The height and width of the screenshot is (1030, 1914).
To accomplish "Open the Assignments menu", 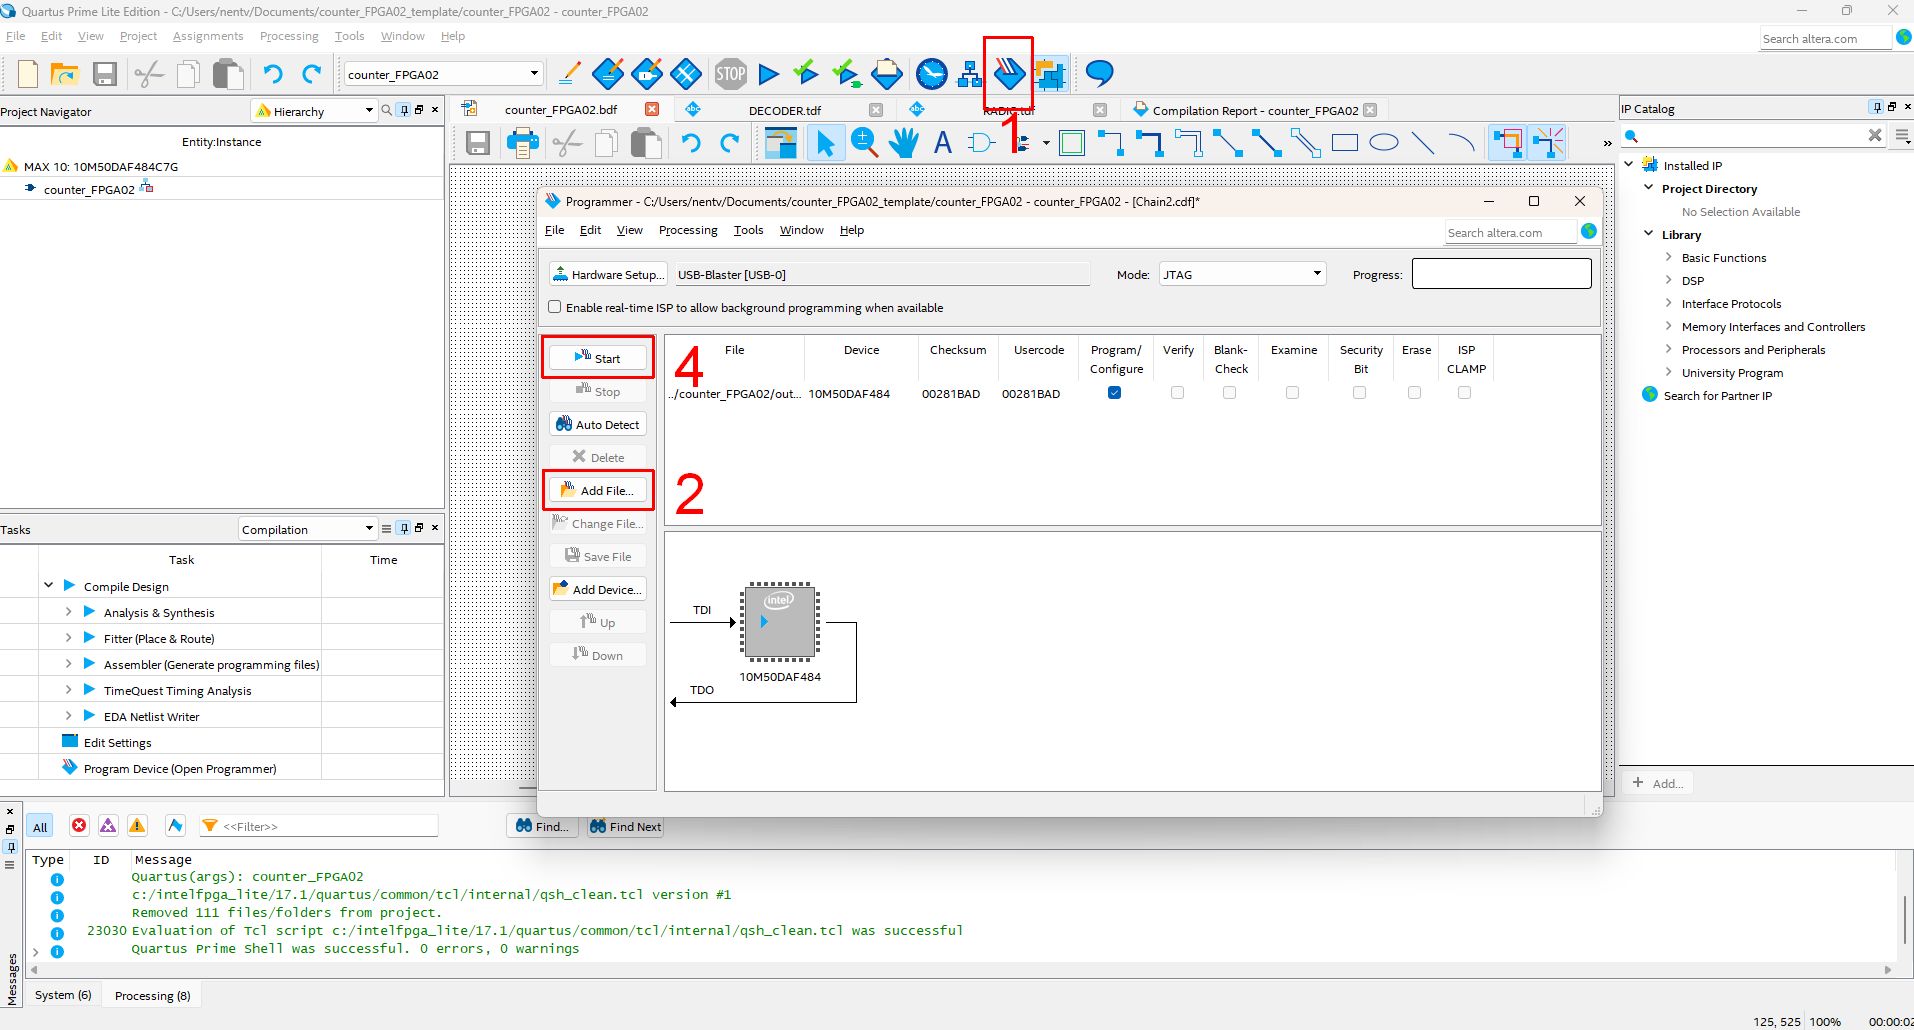I will (208, 36).
